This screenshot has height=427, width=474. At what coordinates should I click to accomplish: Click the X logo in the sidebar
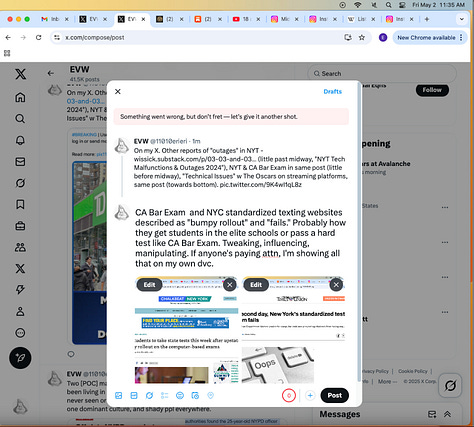[20, 74]
